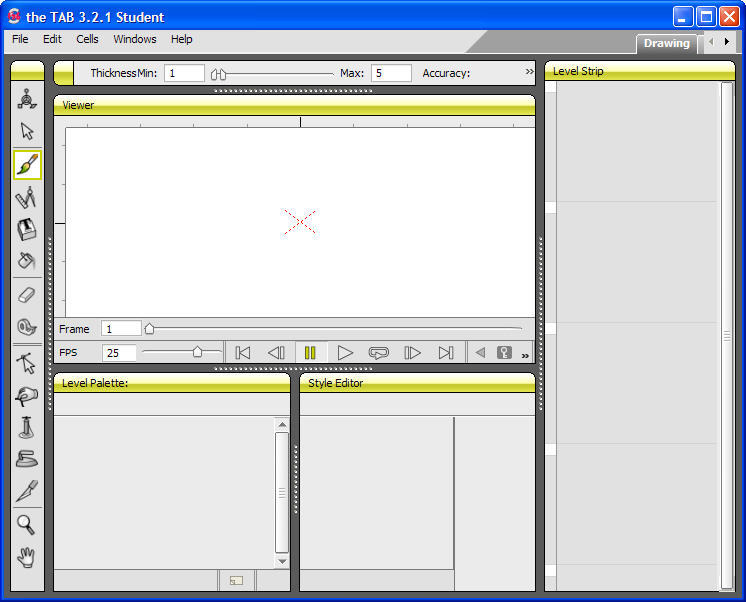This screenshot has height=602, width=746.
Task: Select the Paint Bucket fill tool
Action: click(27, 261)
